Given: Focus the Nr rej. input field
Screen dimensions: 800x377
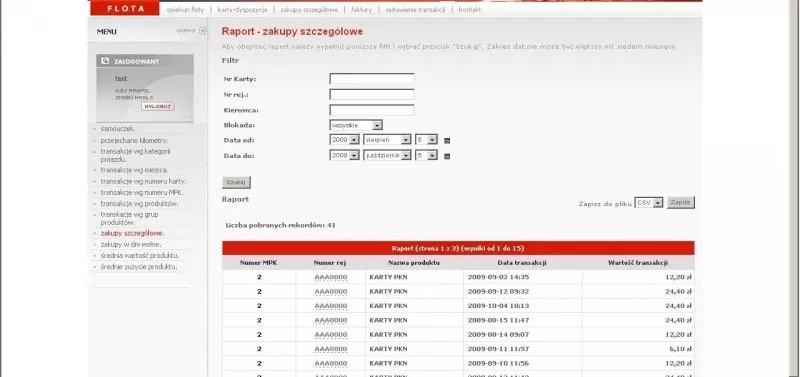Looking at the screenshot, I should (371, 94).
